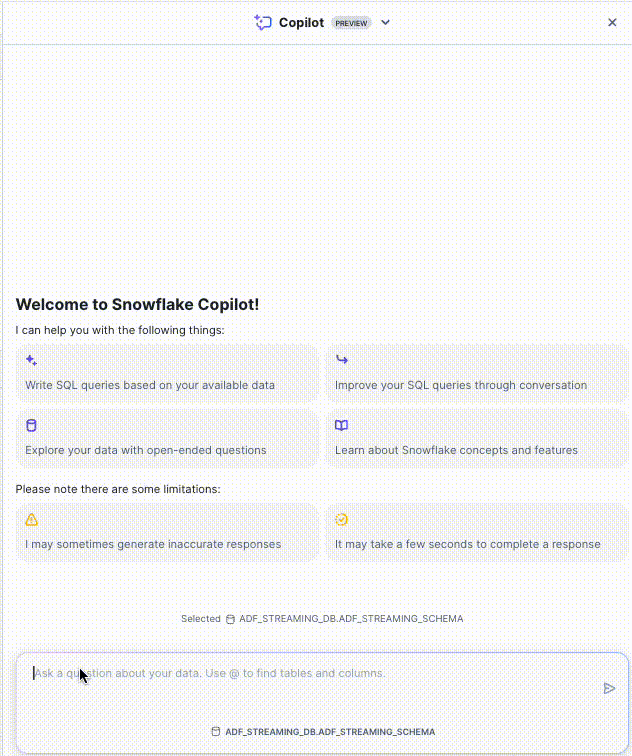
Task: Click the sparkle icon for writing SQL
Action: click(32, 360)
